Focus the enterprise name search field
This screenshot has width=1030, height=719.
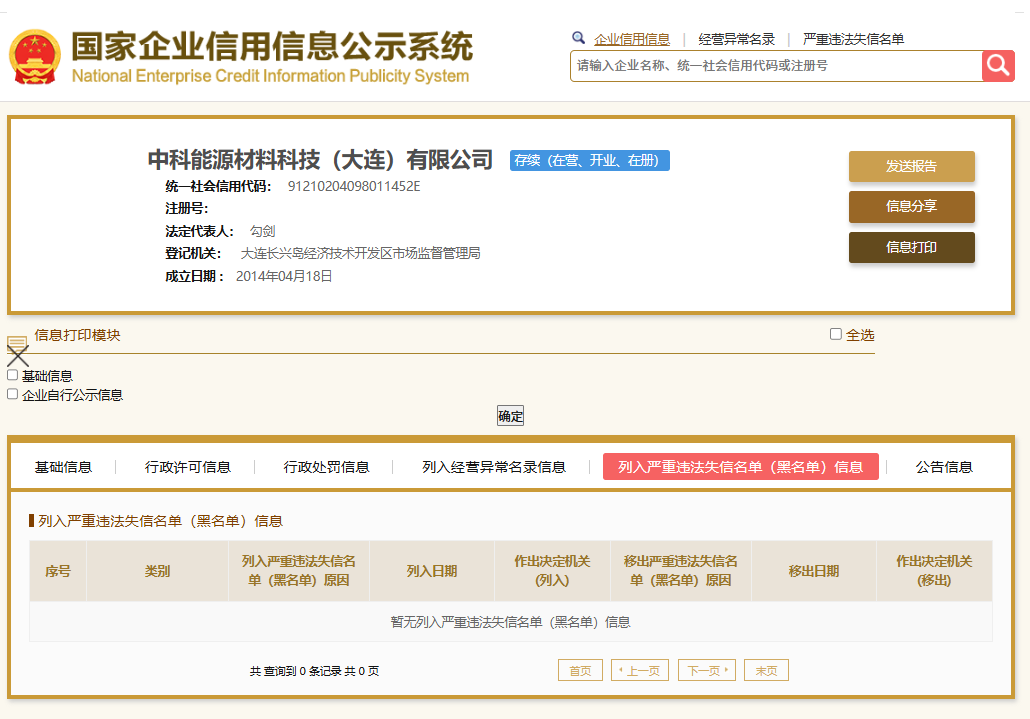tap(776, 66)
